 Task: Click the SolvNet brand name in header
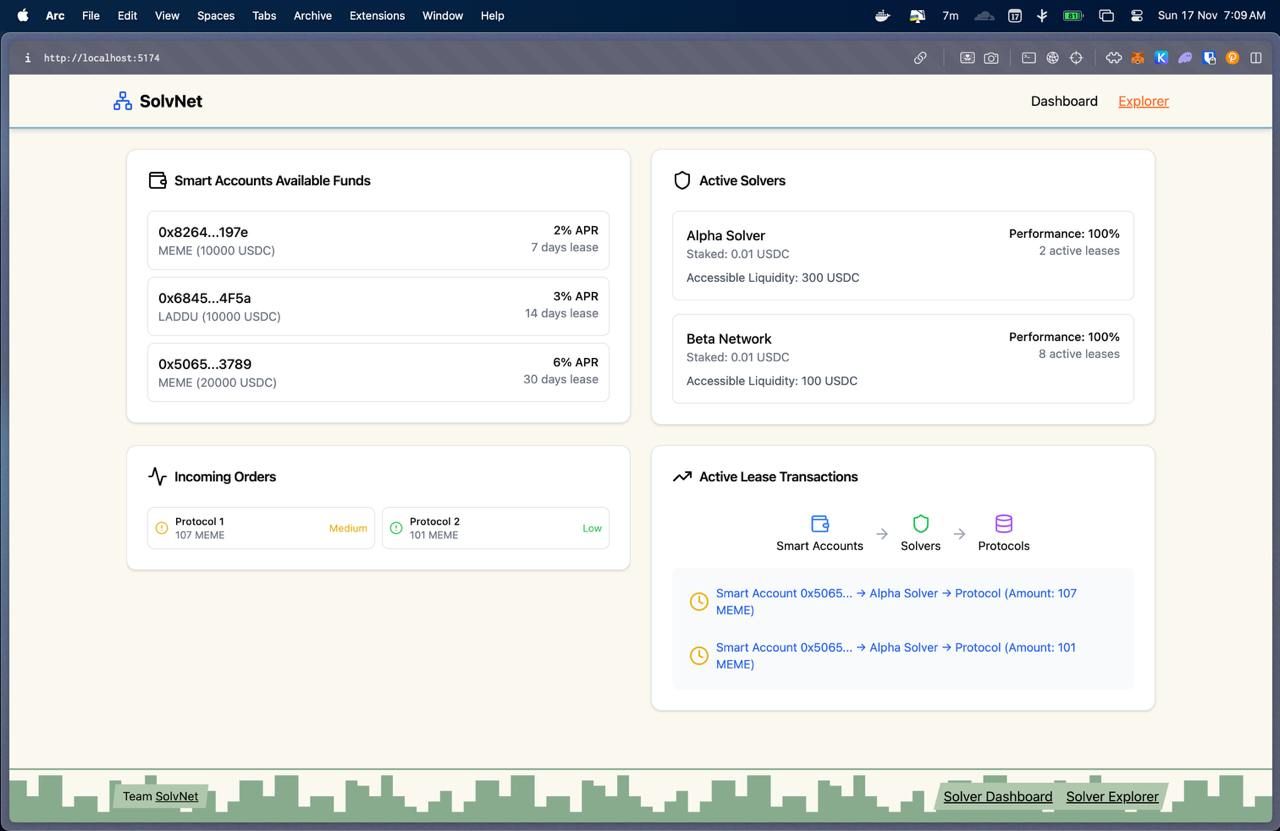tap(171, 101)
